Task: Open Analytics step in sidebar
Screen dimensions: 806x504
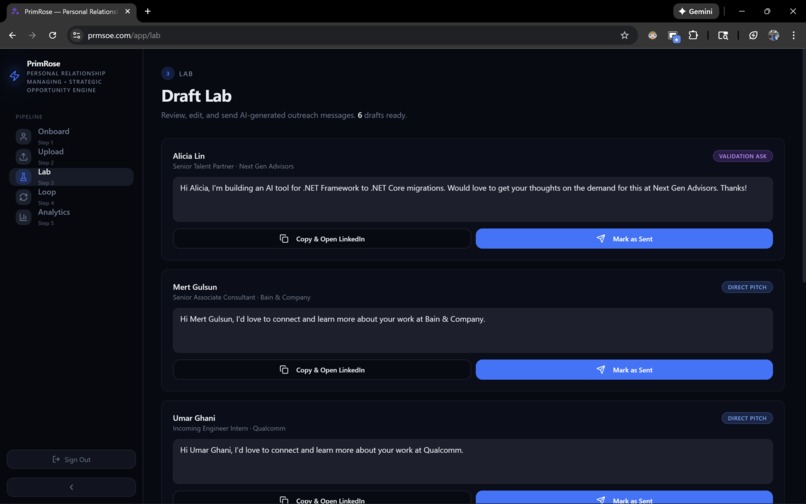Action: 71,217
